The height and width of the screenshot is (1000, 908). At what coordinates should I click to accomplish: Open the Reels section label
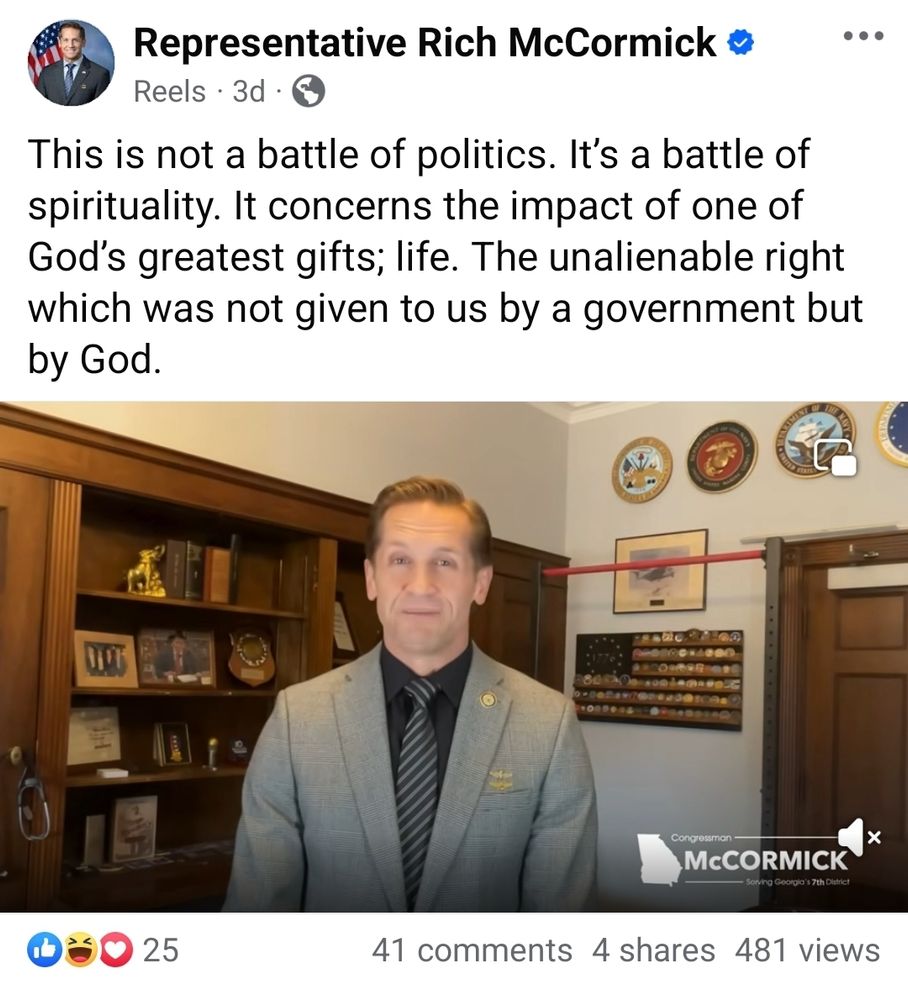pos(171,91)
